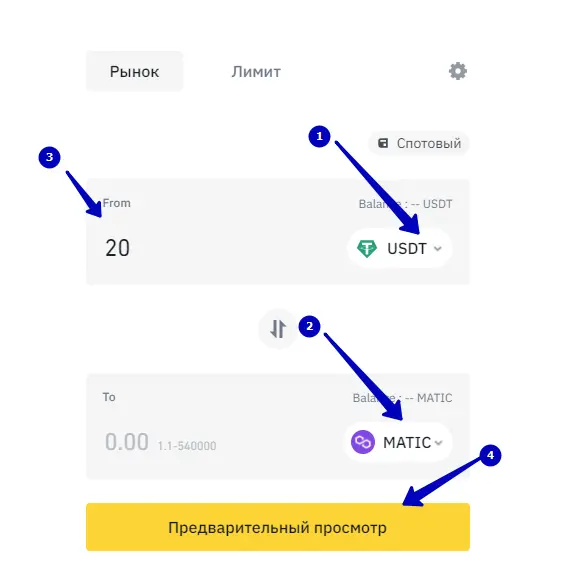Click the Balance MATIC label

click(402, 398)
